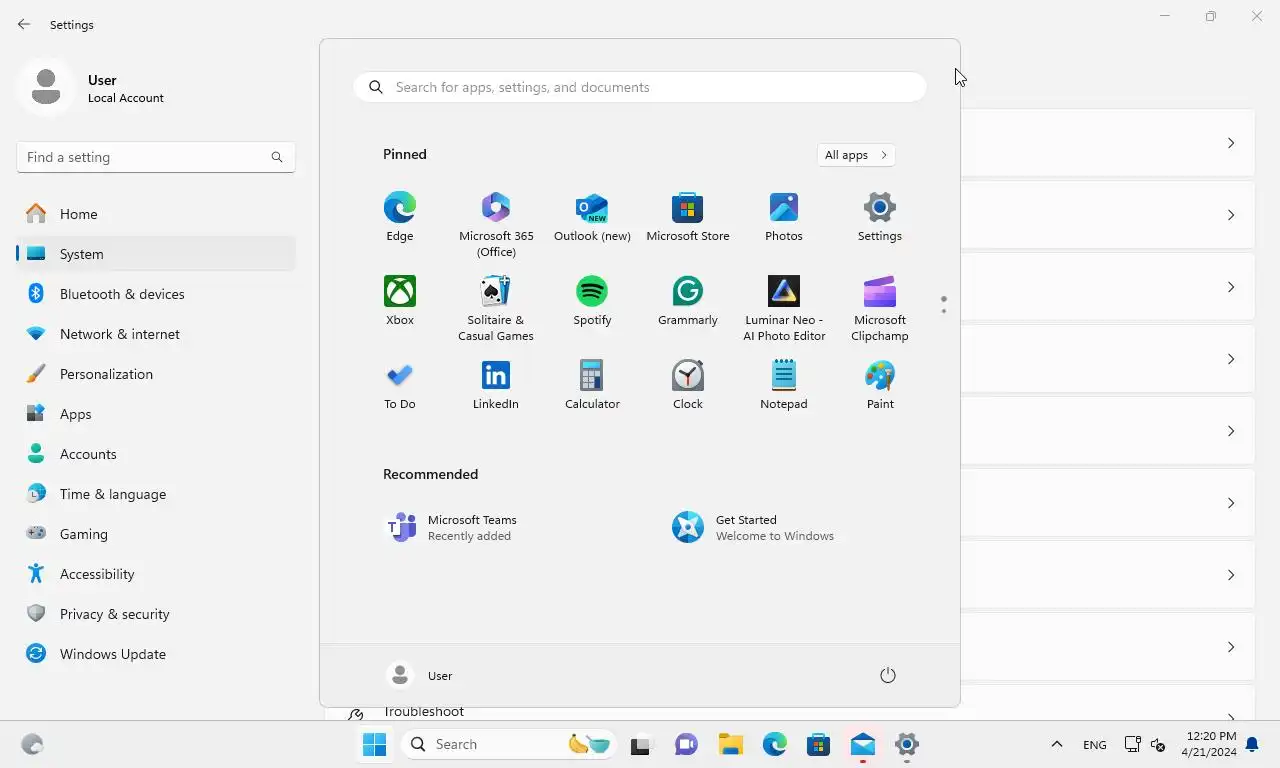Open Network & internet settings
1280x768 pixels.
coord(156,334)
